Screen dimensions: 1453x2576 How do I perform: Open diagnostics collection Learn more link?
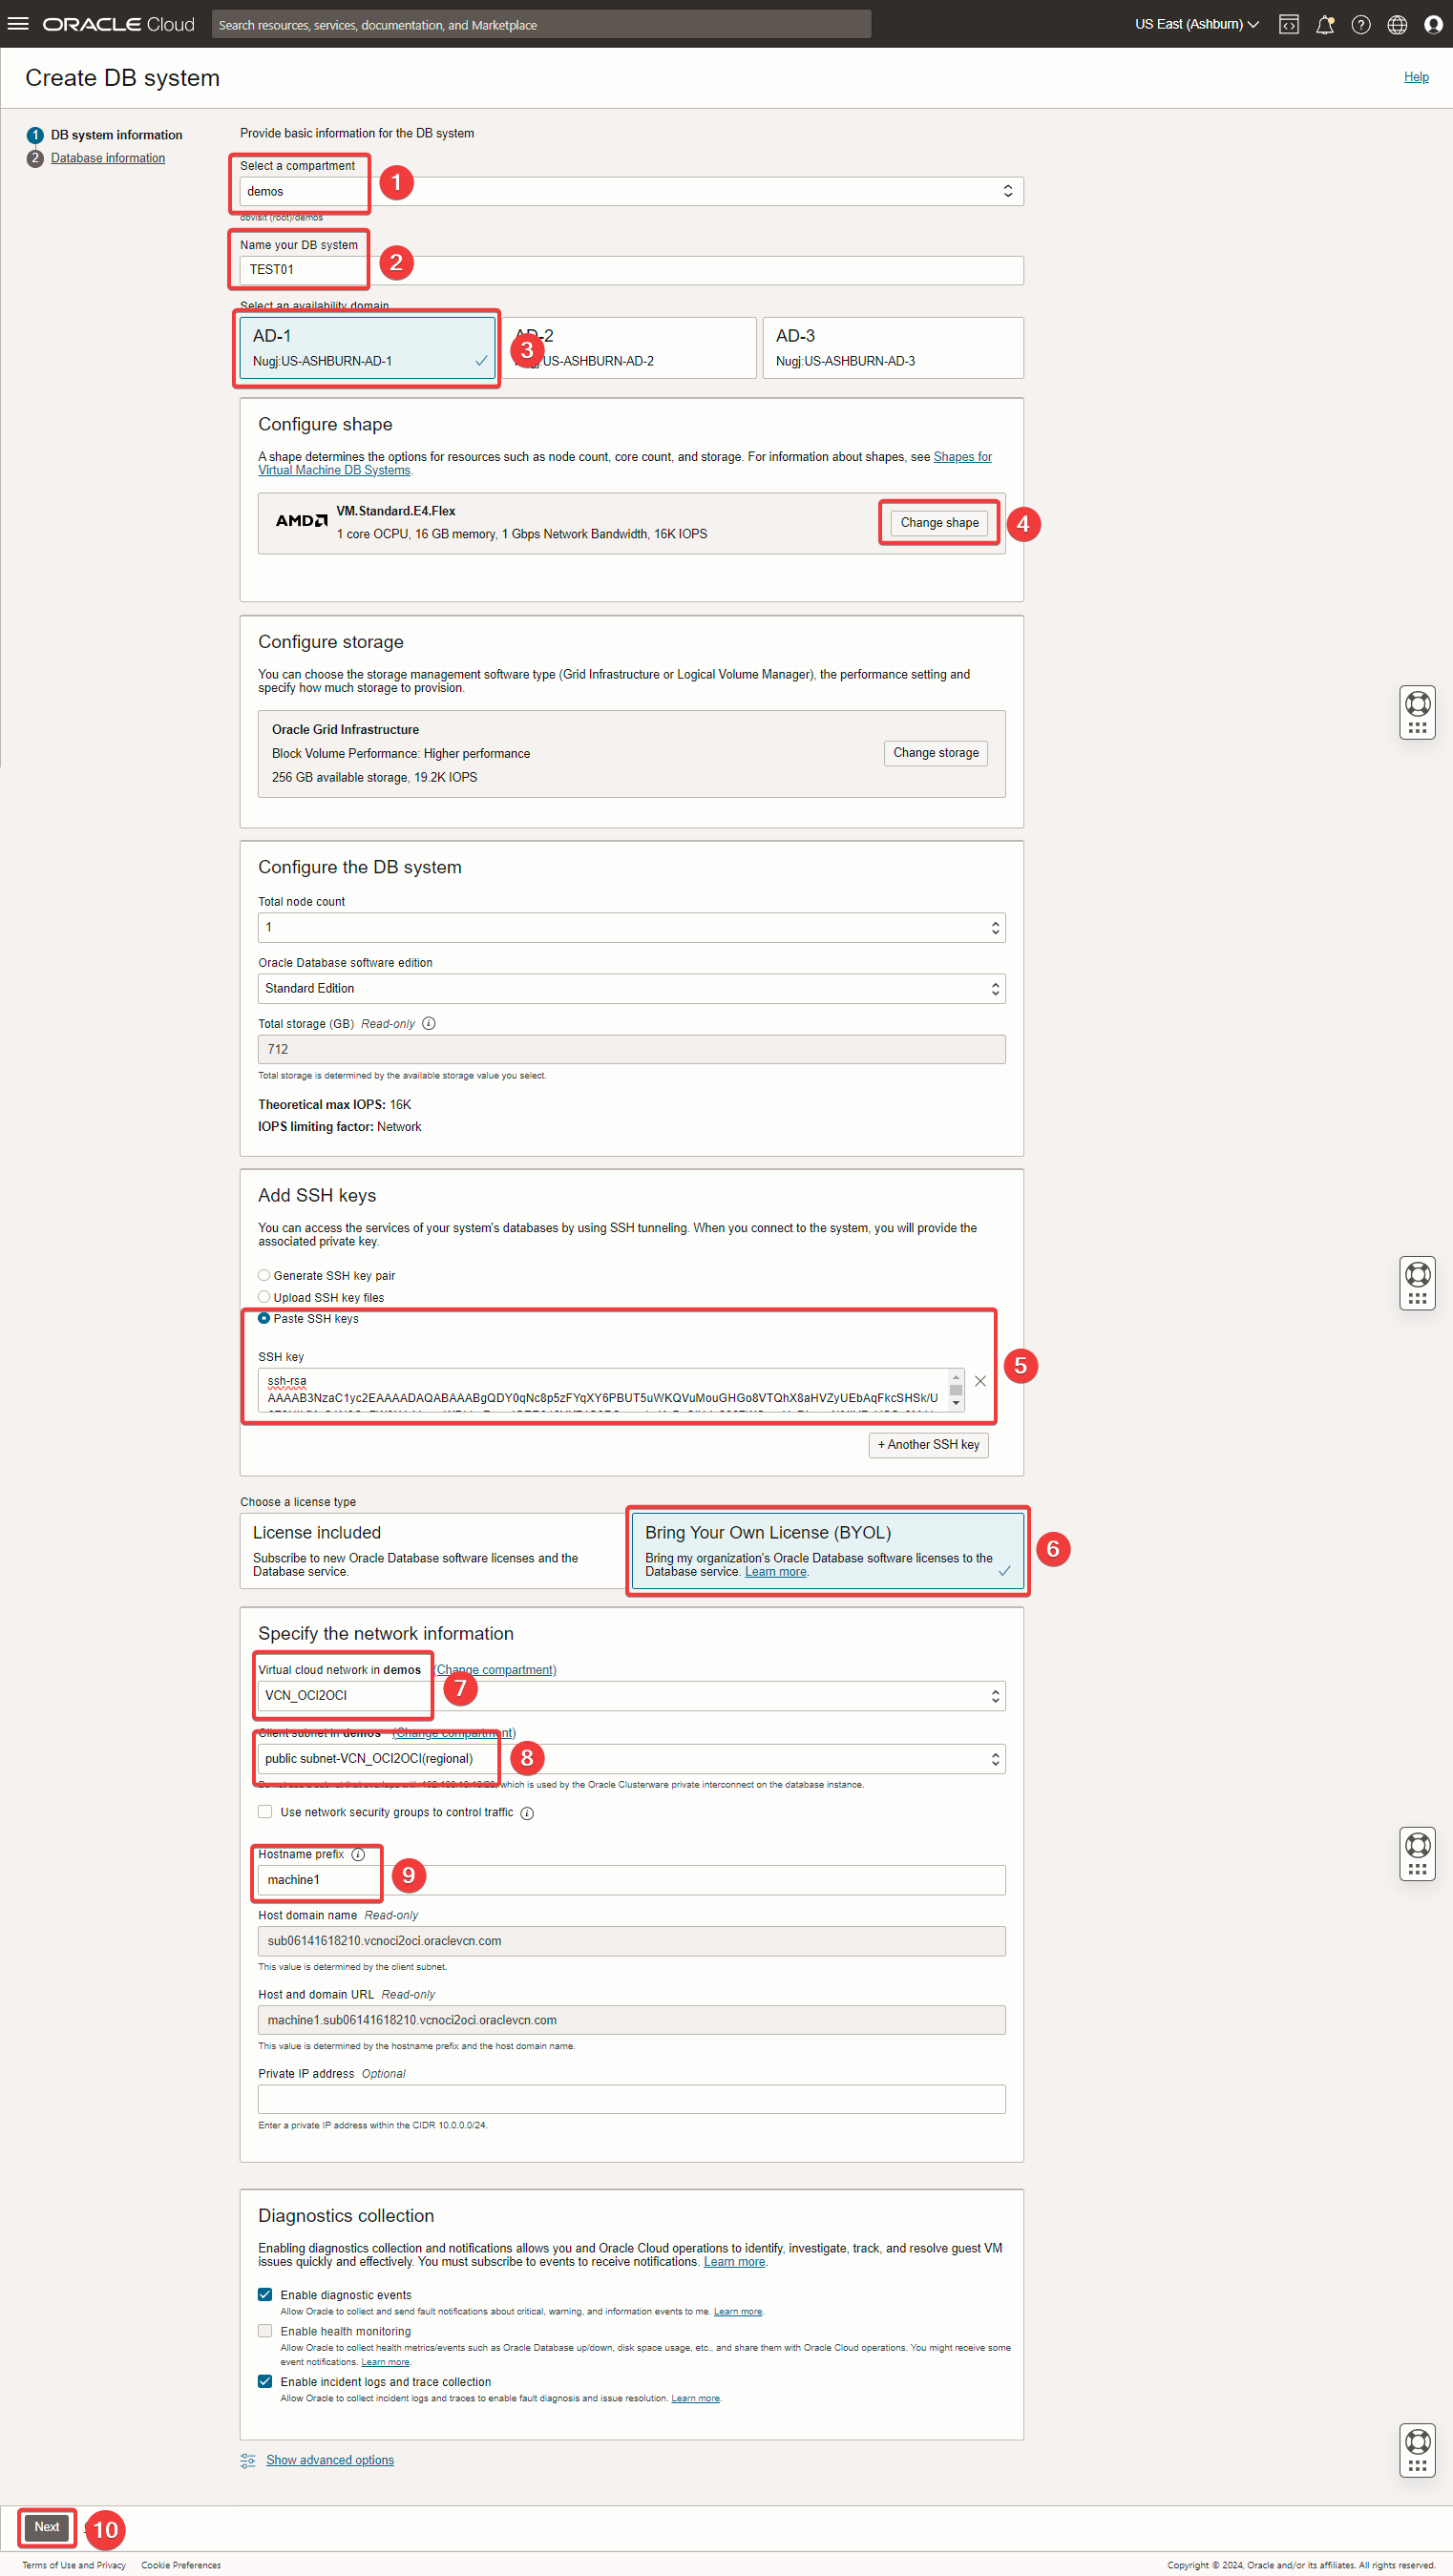734,2261
